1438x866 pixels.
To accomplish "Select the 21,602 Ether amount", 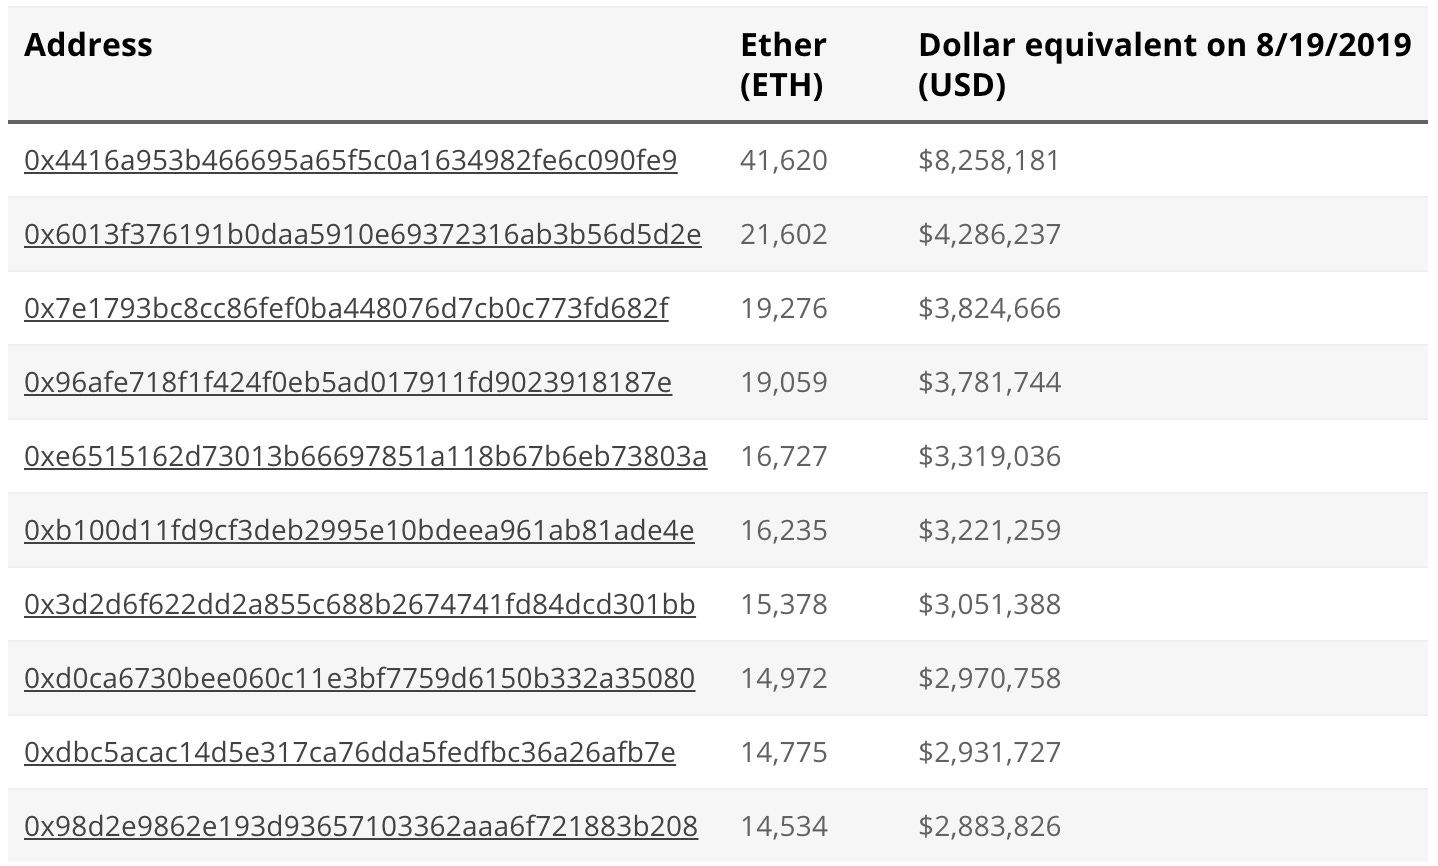I will [x=783, y=235].
